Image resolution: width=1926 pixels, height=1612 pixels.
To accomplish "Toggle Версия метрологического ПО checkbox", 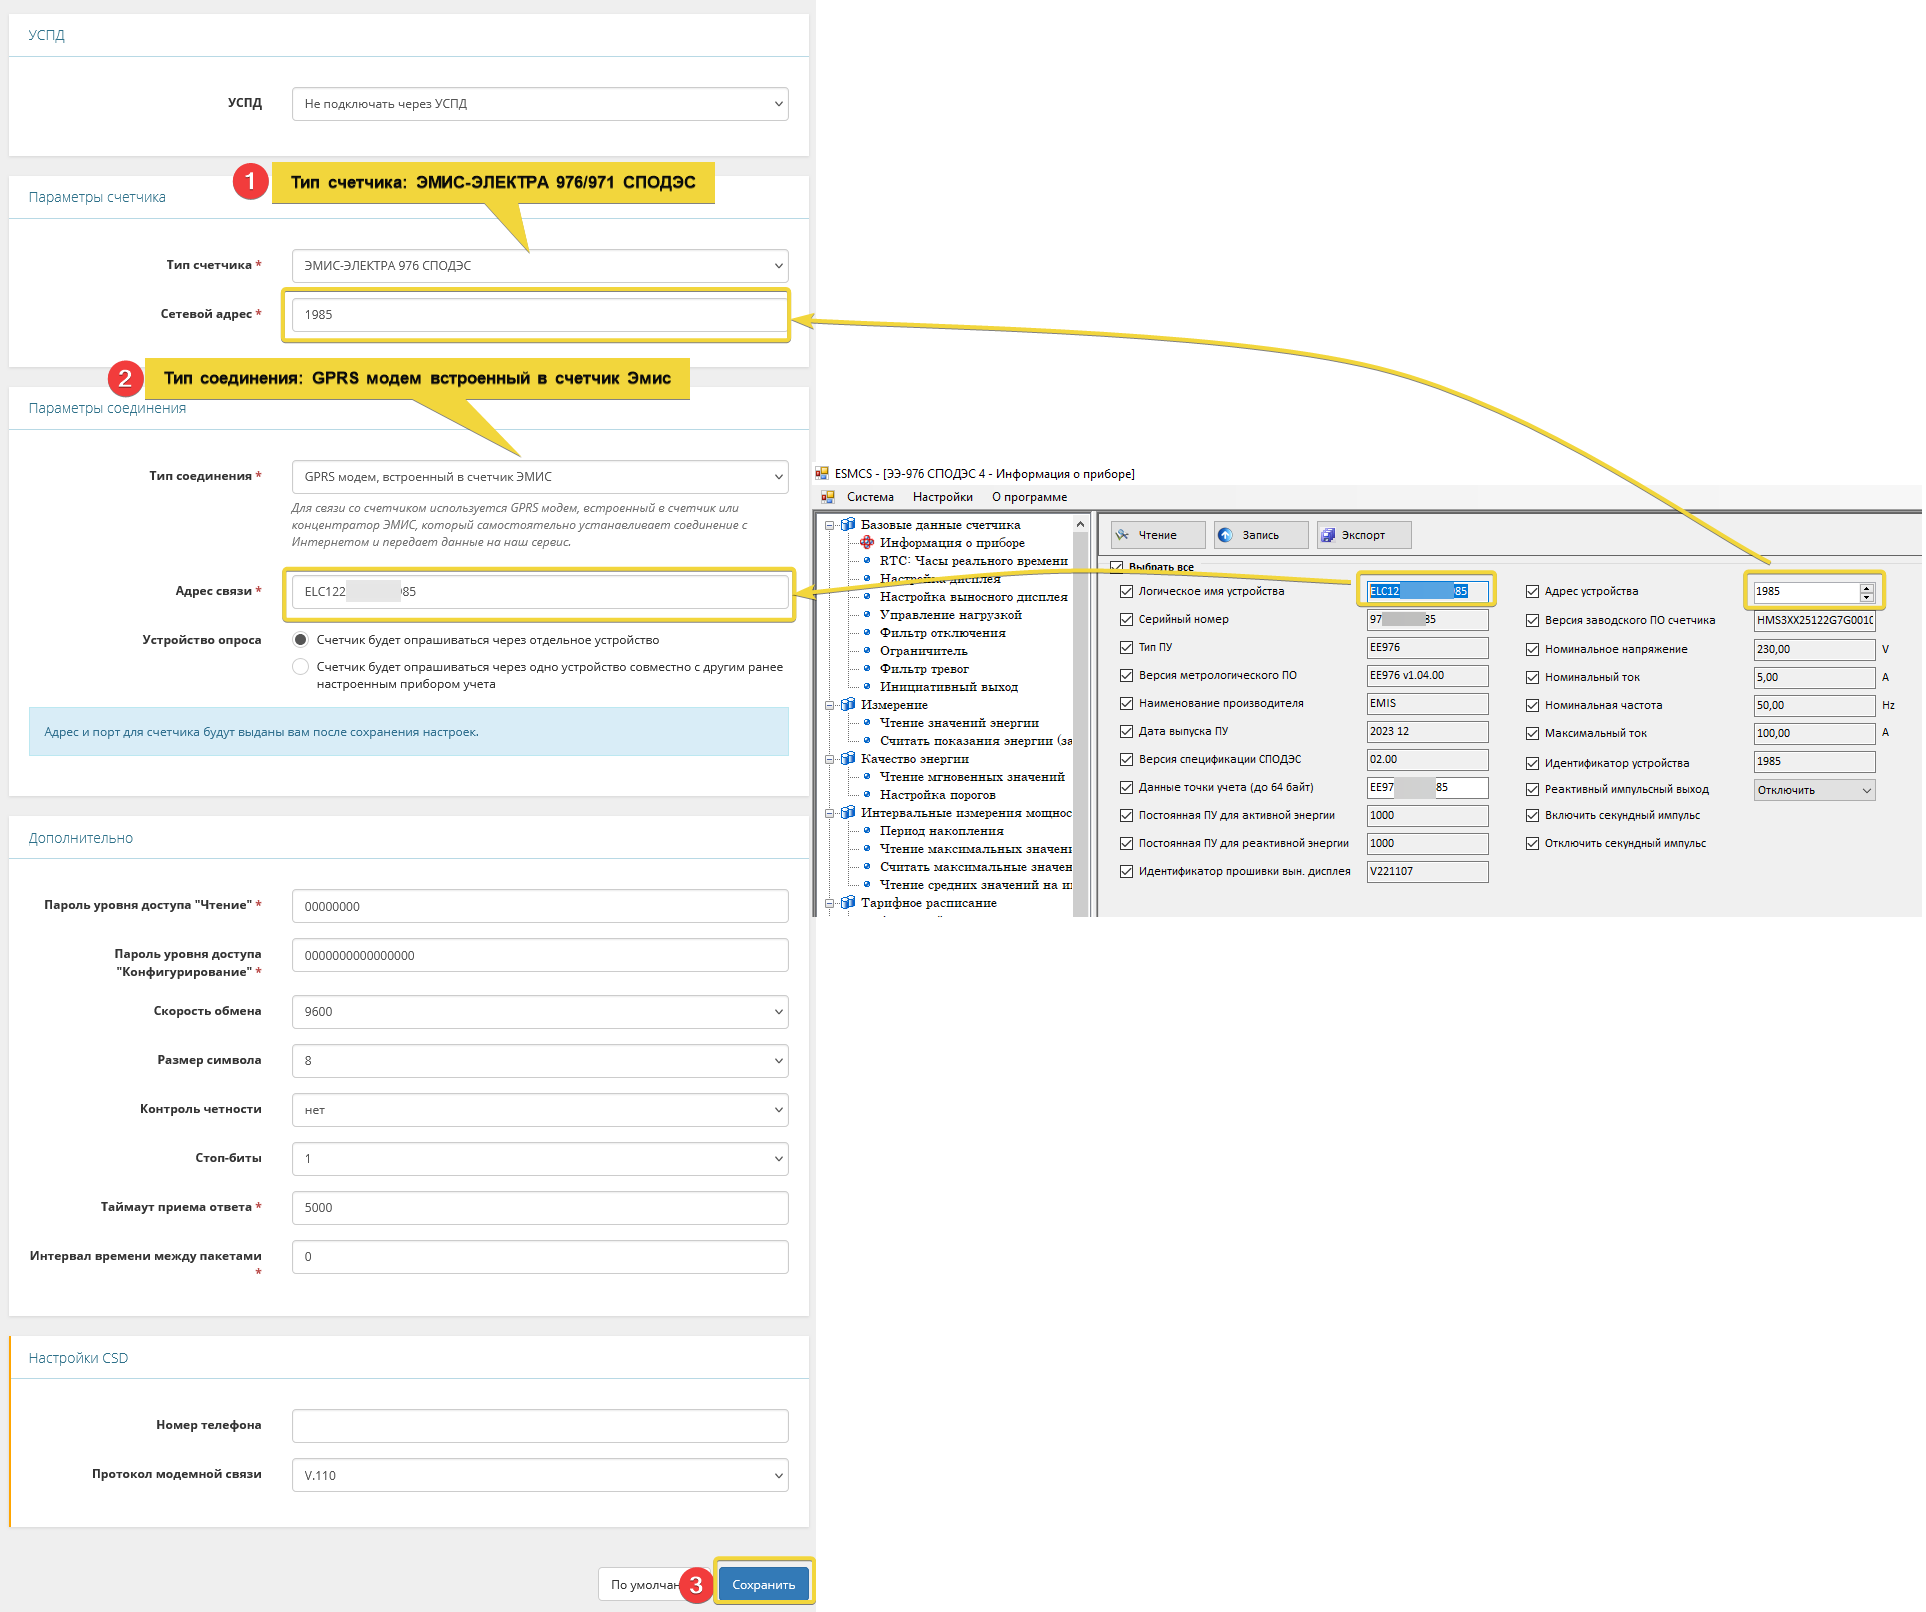I will 1127,675.
